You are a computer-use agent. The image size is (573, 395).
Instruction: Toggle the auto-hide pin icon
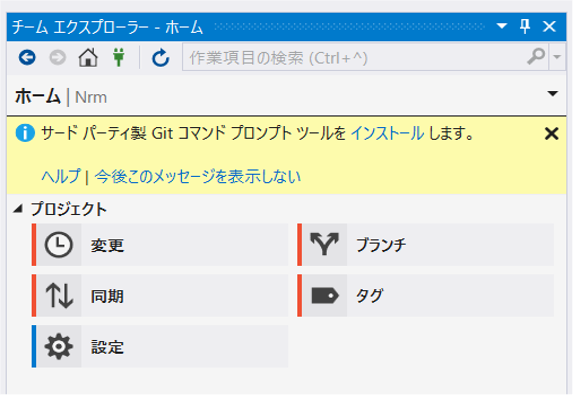point(525,26)
